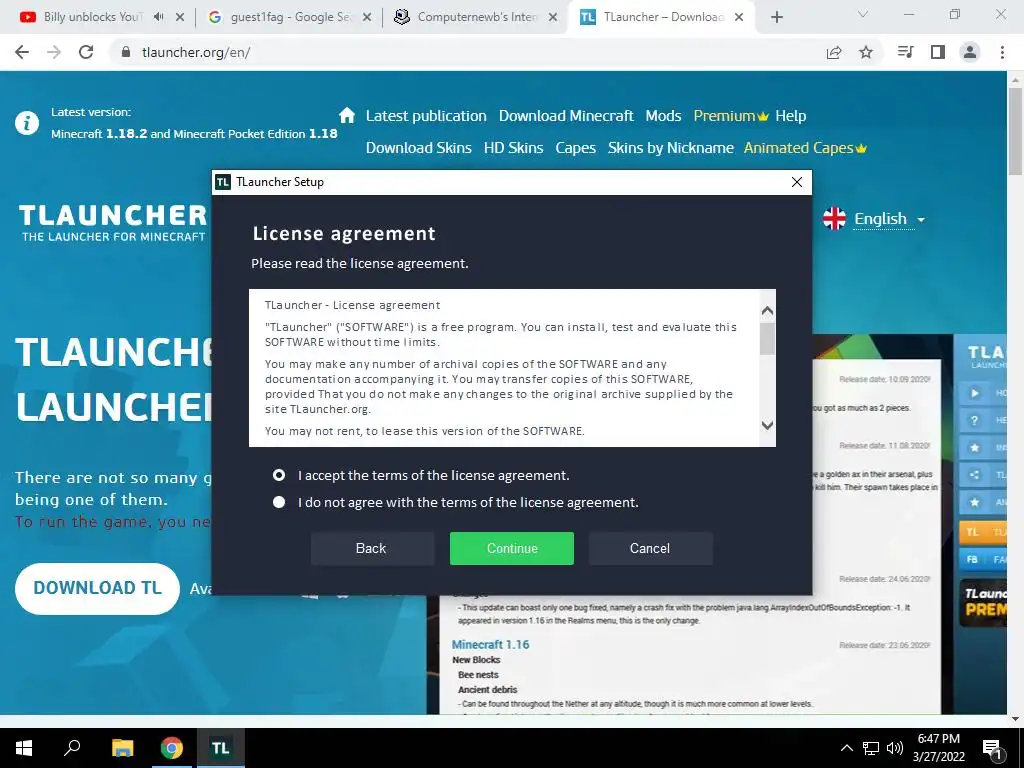
Task: Click the webpage vertical scrollbar thumb
Action: coord(1015,131)
